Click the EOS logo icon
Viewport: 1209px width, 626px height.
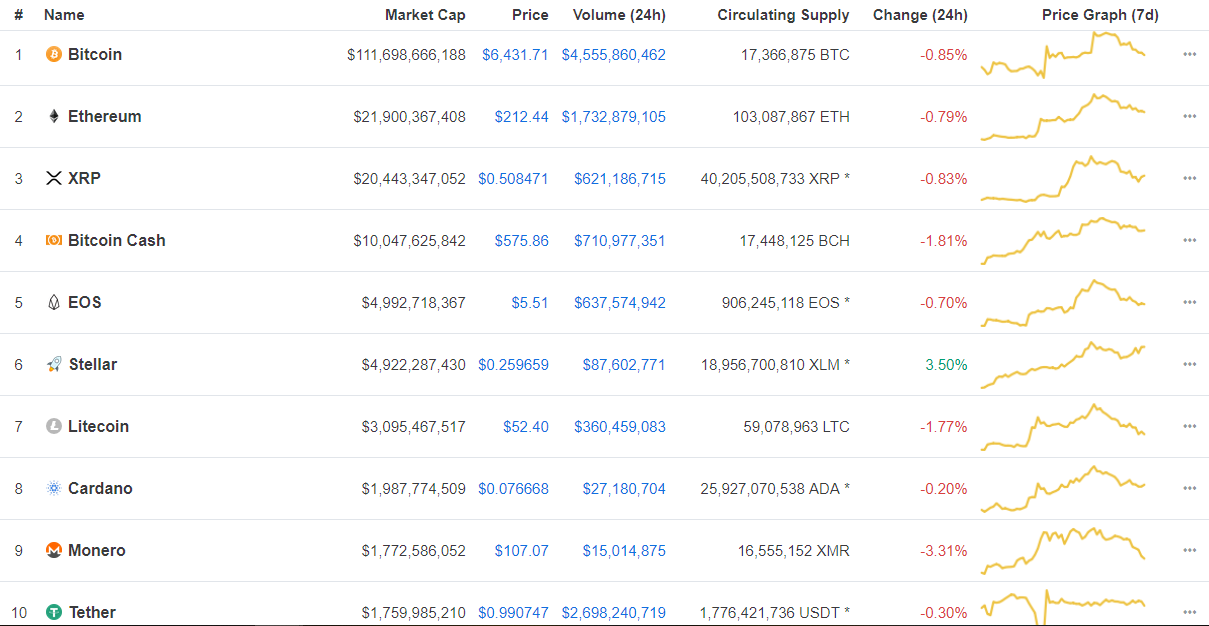tap(54, 303)
